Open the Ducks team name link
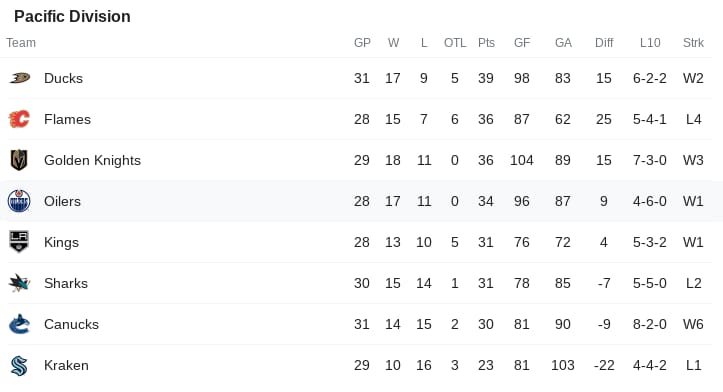This screenshot has width=723, height=392. (63, 78)
